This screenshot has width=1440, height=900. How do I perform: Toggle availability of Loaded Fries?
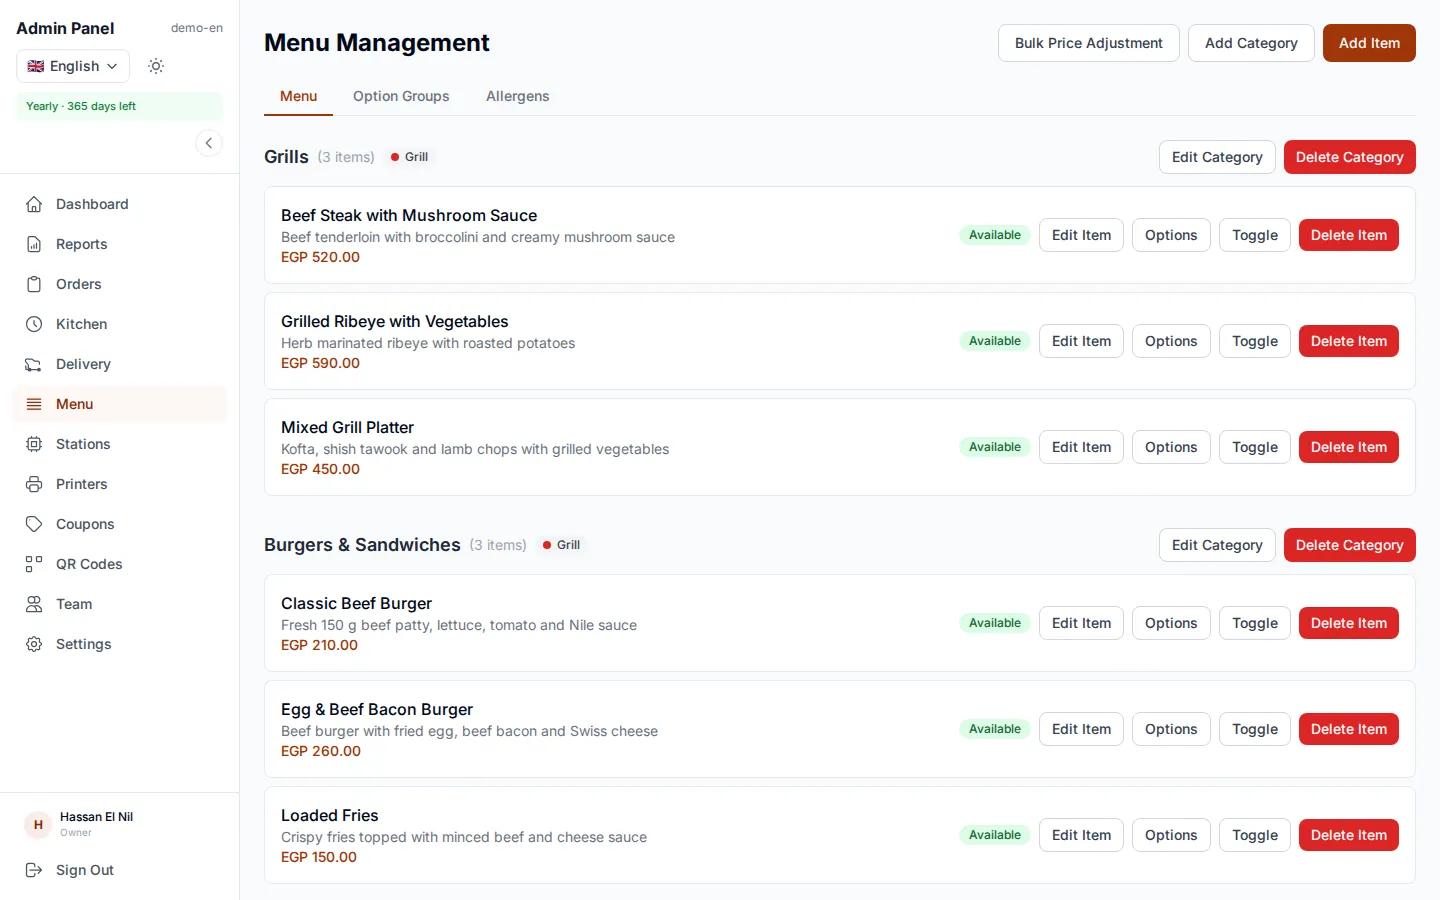1255,835
